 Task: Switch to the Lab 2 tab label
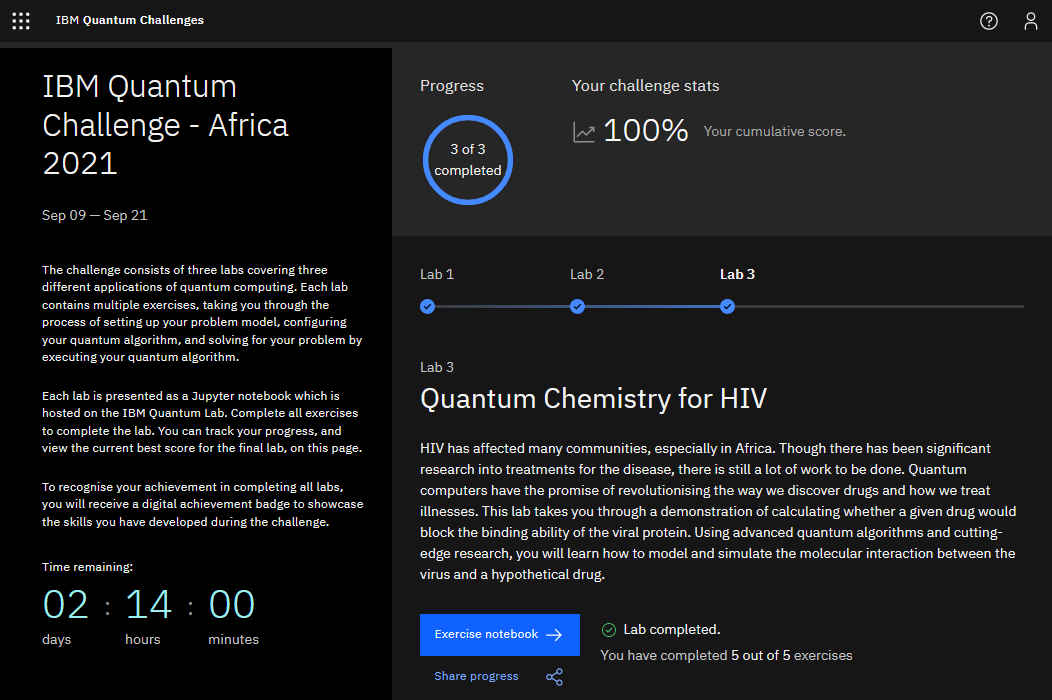point(587,274)
